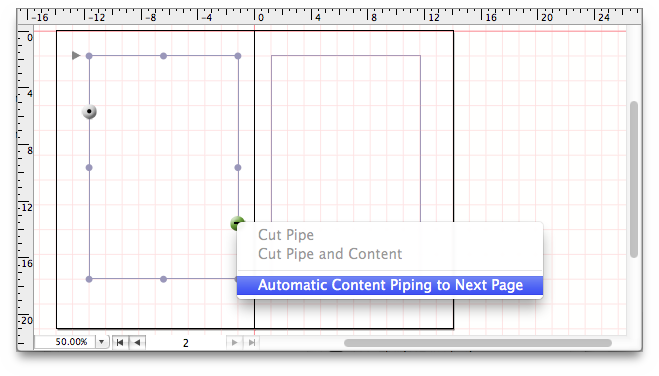Screen dimensions: 659x376
Task: Go to first page using the skip-to-start arrow
Action: (x=120, y=342)
